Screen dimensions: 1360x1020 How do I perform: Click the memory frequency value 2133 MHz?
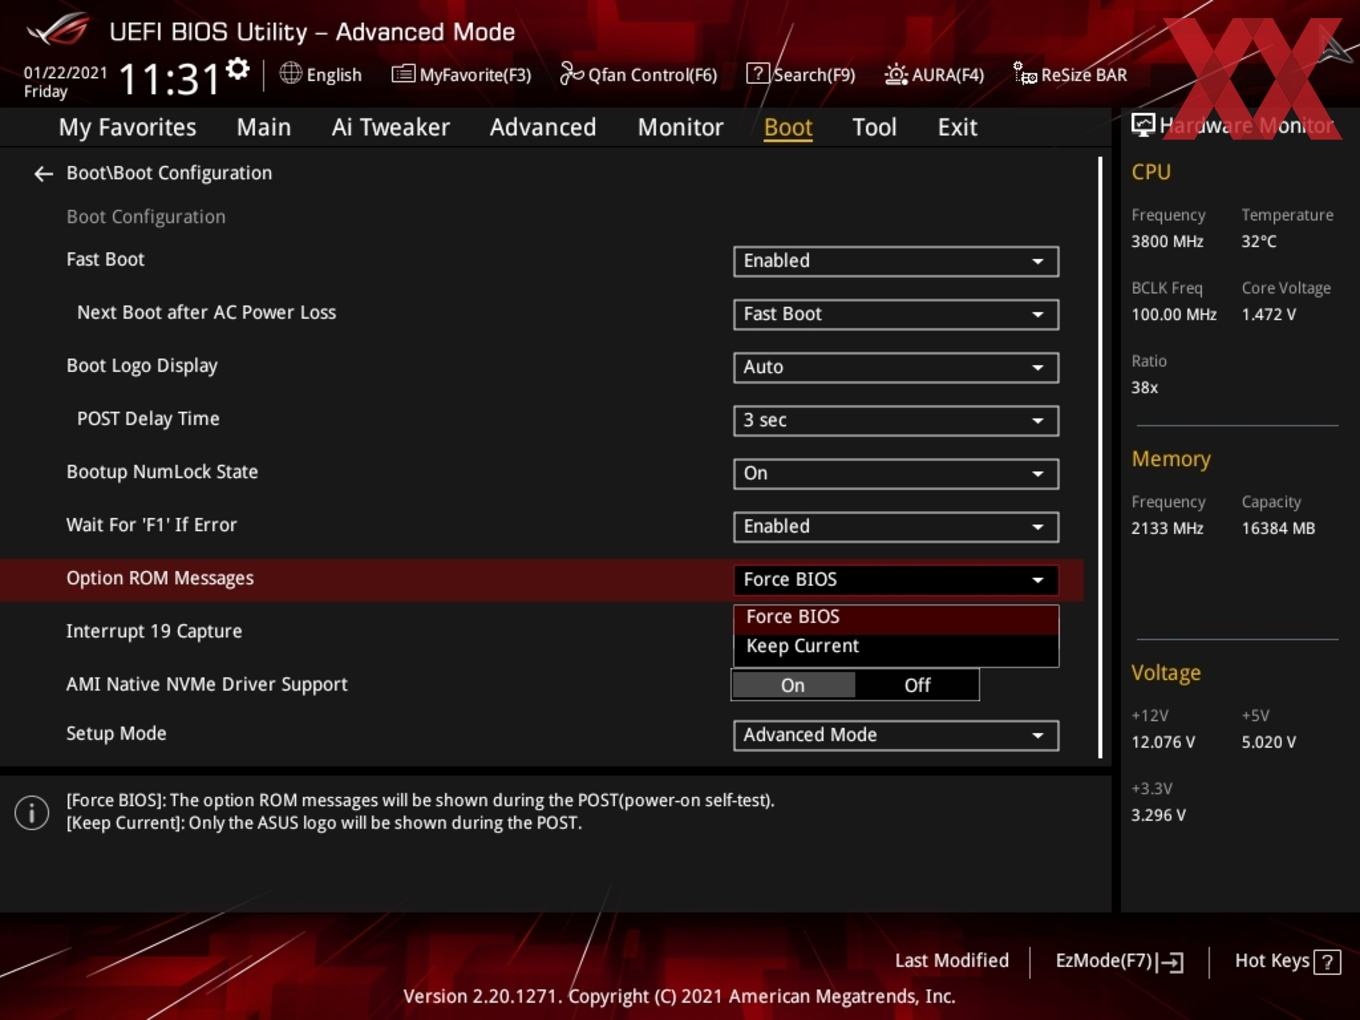pyautogui.click(x=1167, y=528)
